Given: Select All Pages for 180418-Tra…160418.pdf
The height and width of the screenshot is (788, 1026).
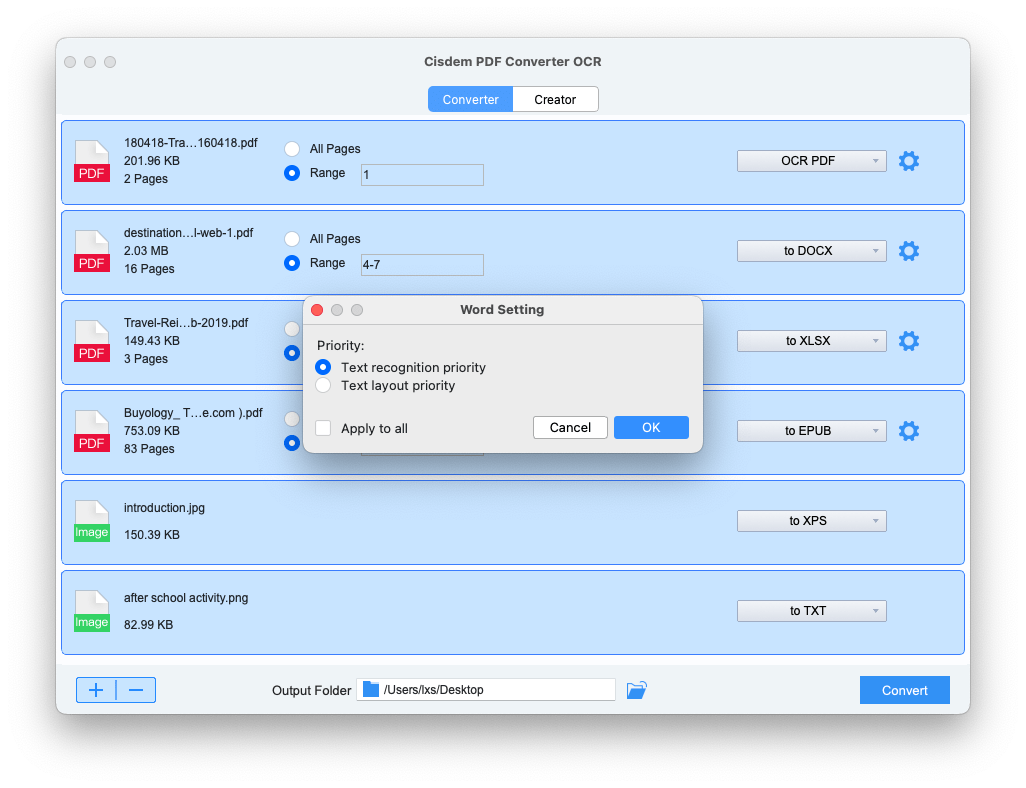Looking at the screenshot, I should 292,149.
